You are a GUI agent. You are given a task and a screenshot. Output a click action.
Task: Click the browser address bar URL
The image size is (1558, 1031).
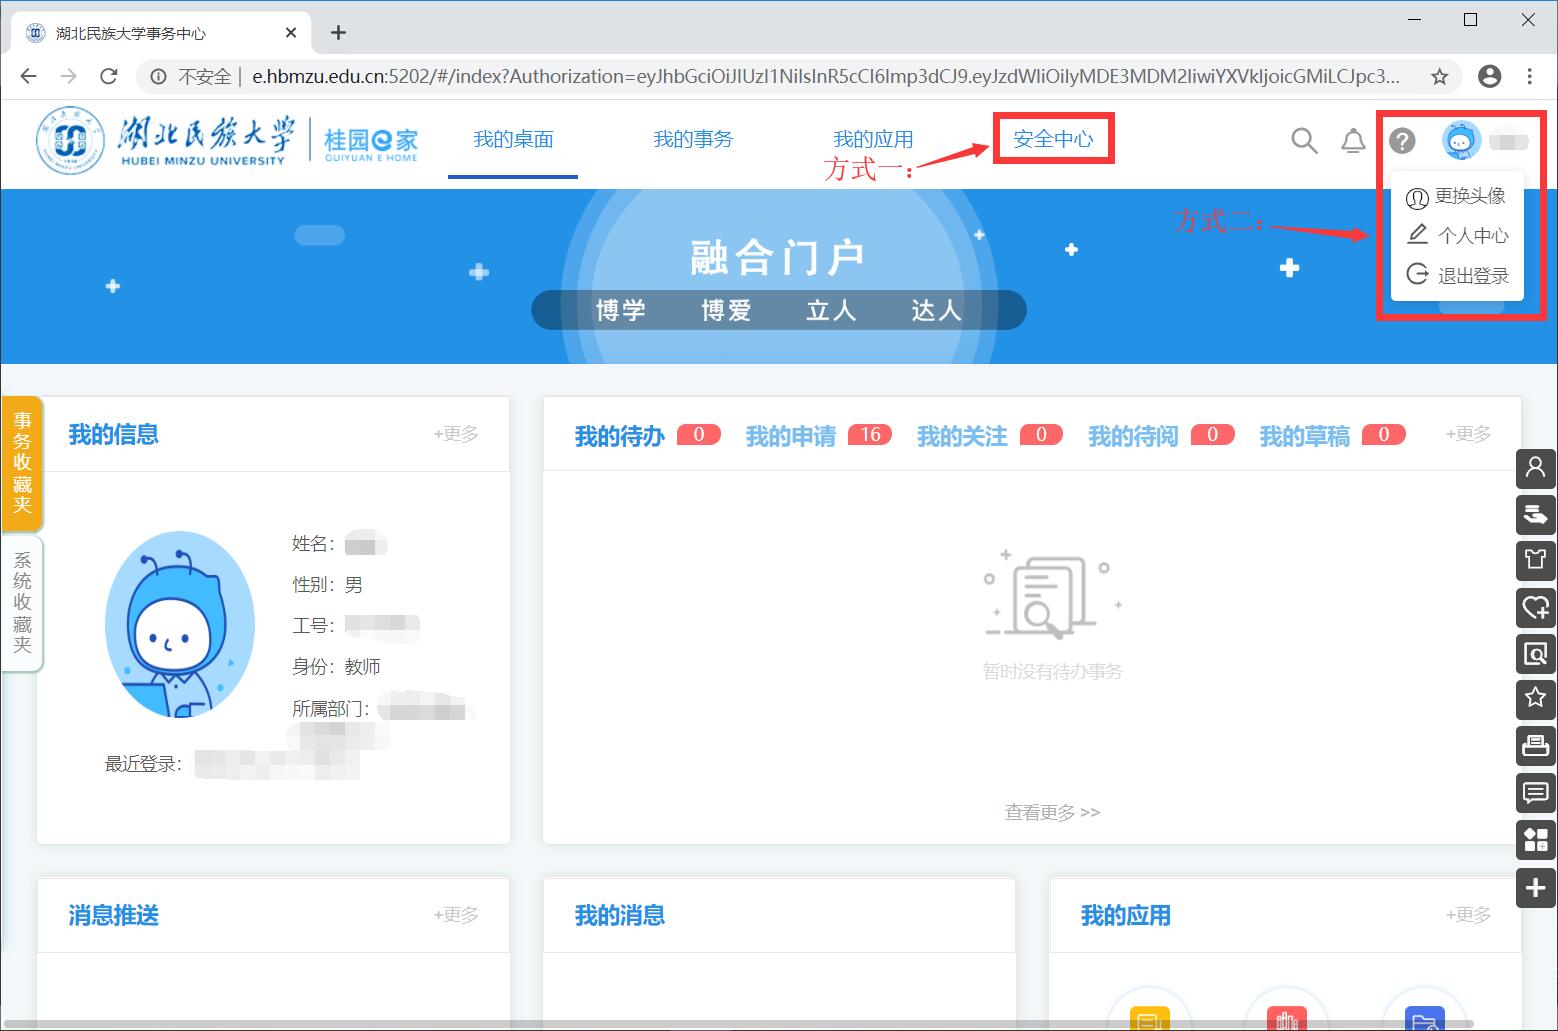(x=825, y=77)
